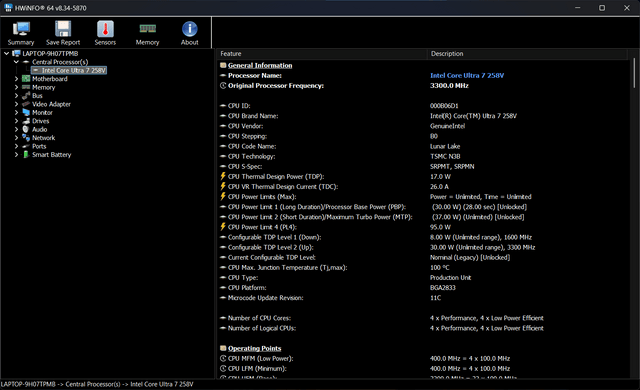640x390 pixels.
Task: Select the CPU S-Spec row label
Action: click(245, 166)
